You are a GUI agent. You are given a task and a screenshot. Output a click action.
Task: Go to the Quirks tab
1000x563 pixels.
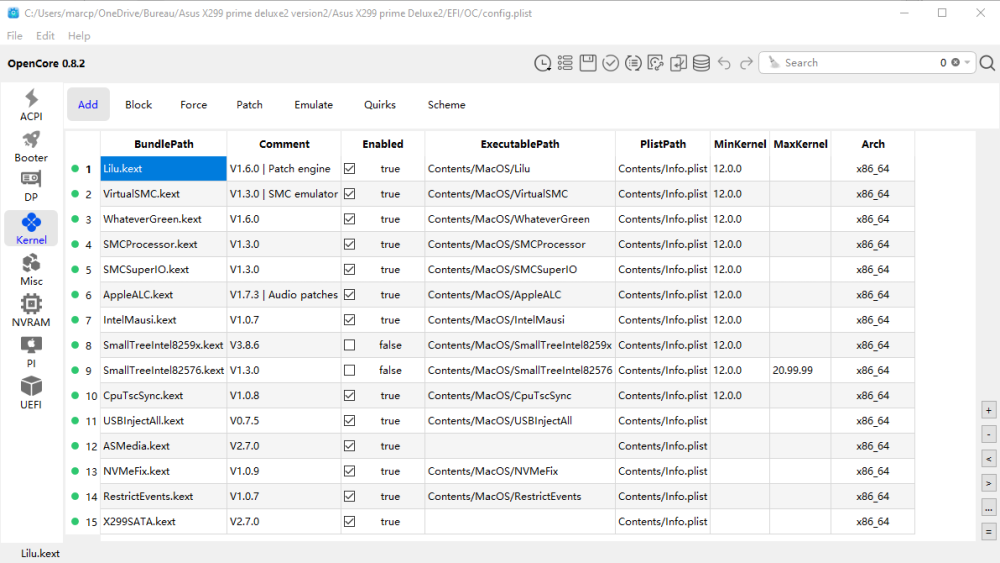click(x=379, y=105)
